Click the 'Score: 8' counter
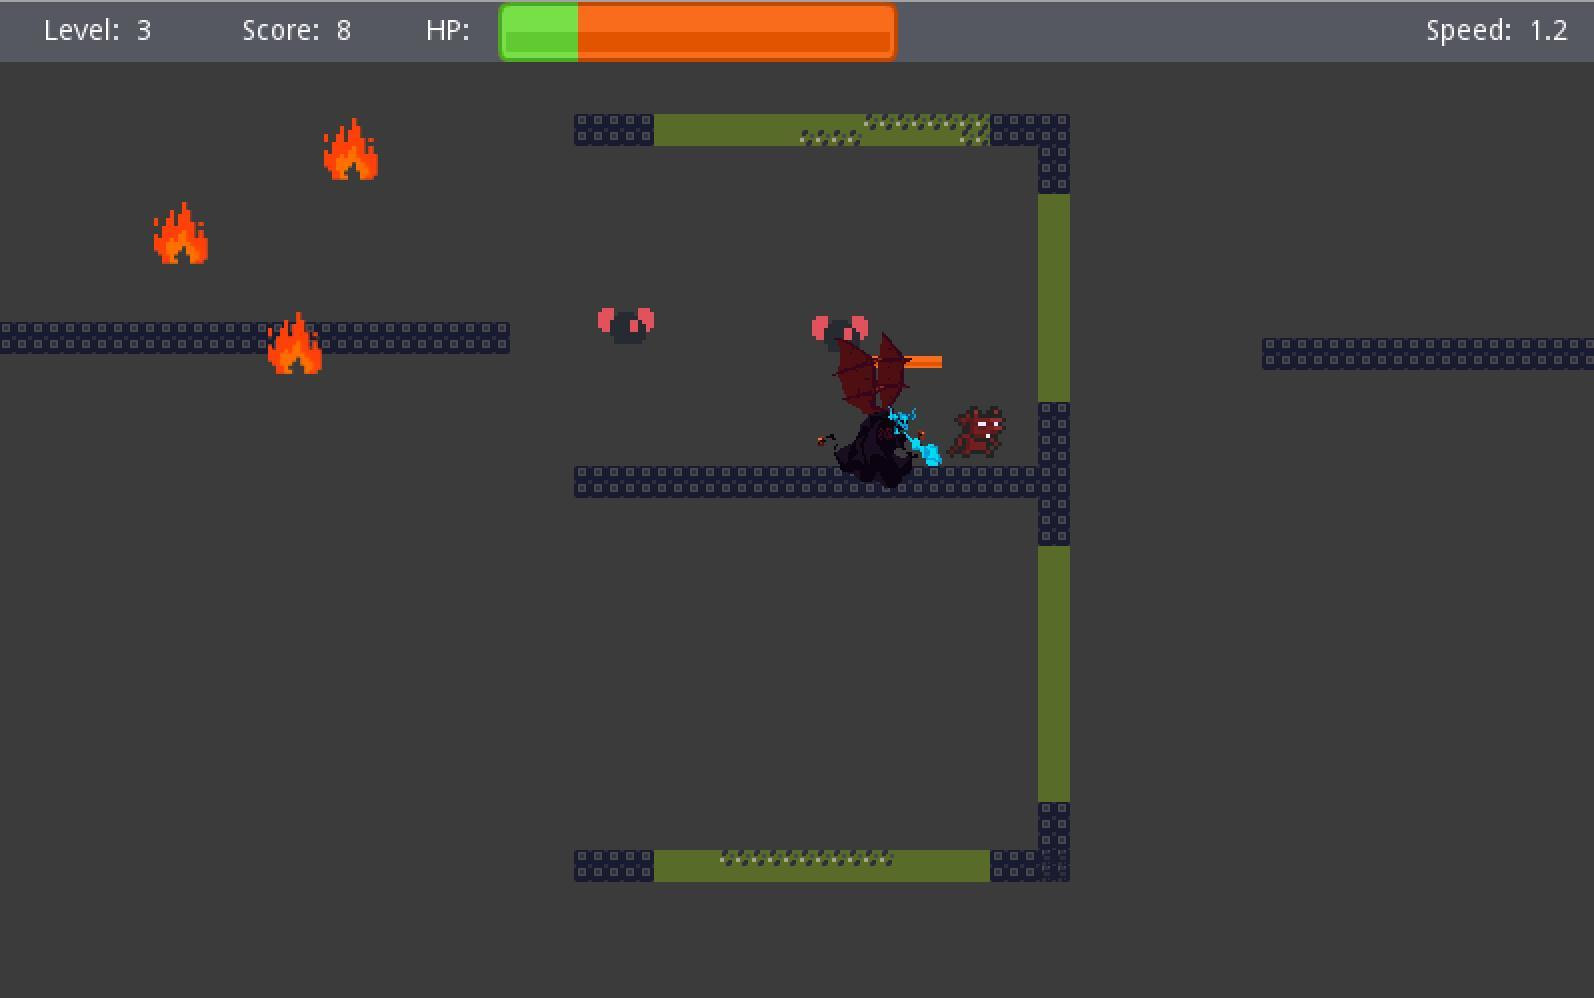This screenshot has height=998, width=1594. (297, 30)
